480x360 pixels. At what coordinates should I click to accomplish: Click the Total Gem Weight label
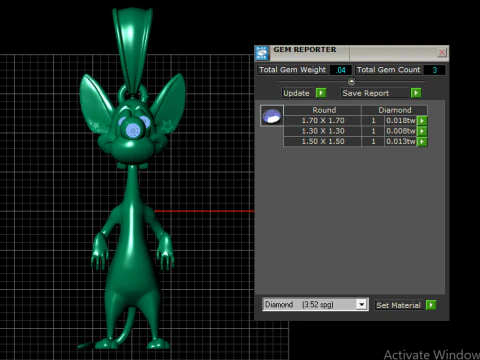point(293,70)
